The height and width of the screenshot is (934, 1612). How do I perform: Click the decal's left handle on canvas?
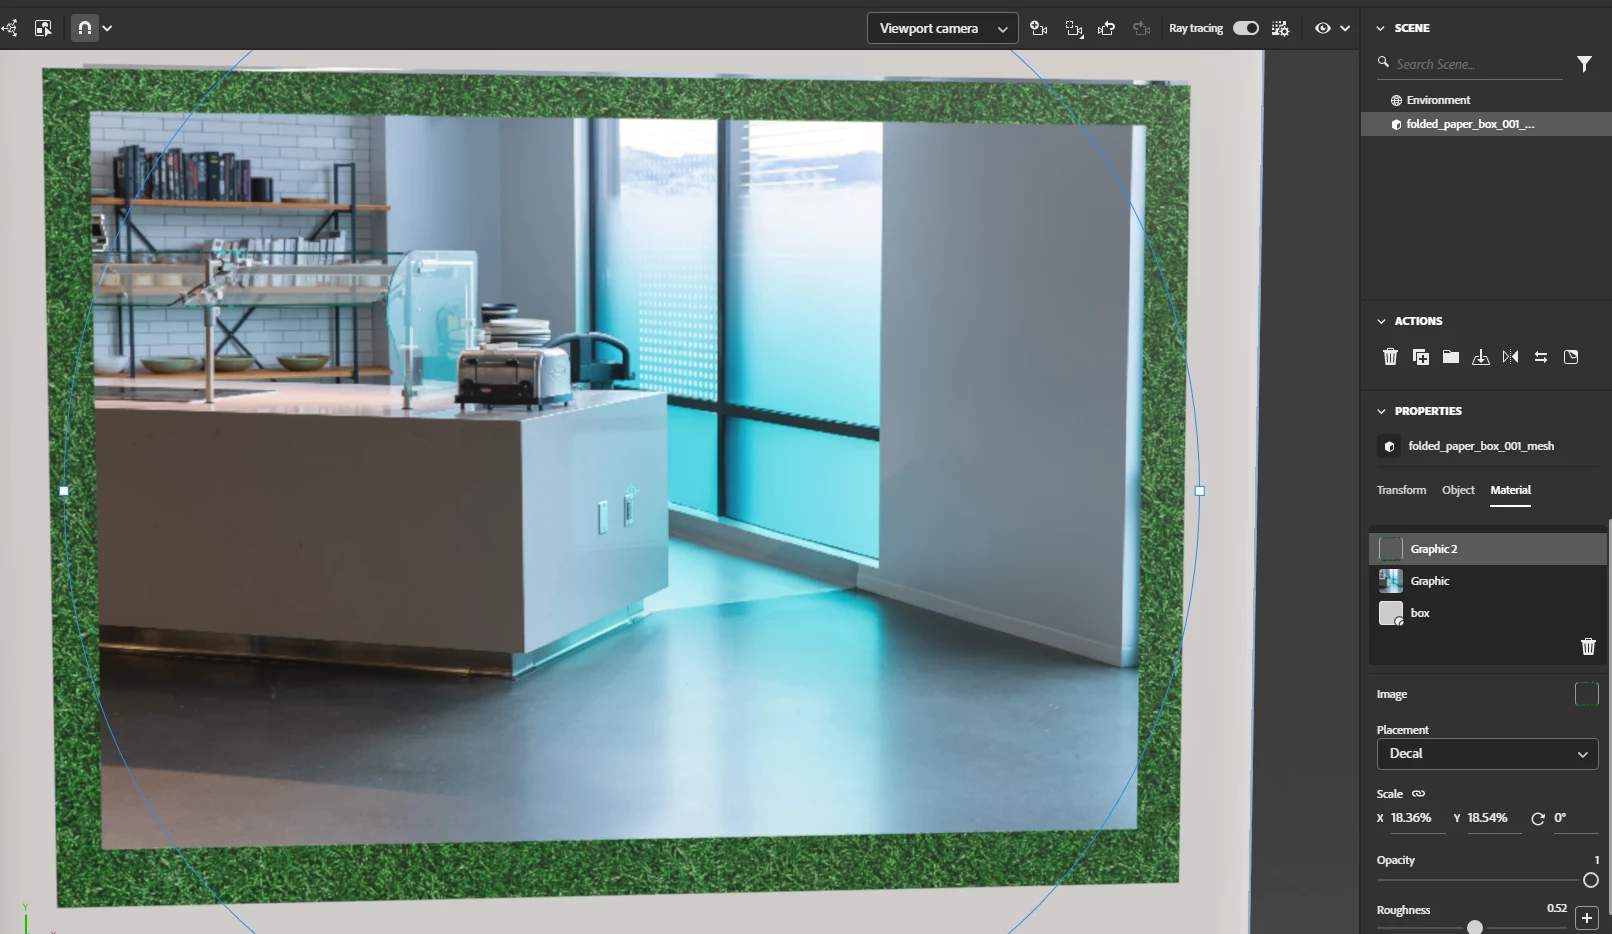[65, 491]
